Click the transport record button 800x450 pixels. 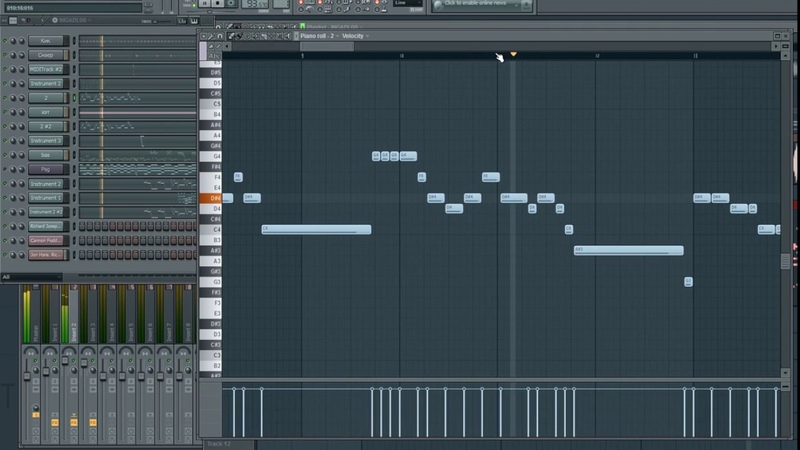231,3
